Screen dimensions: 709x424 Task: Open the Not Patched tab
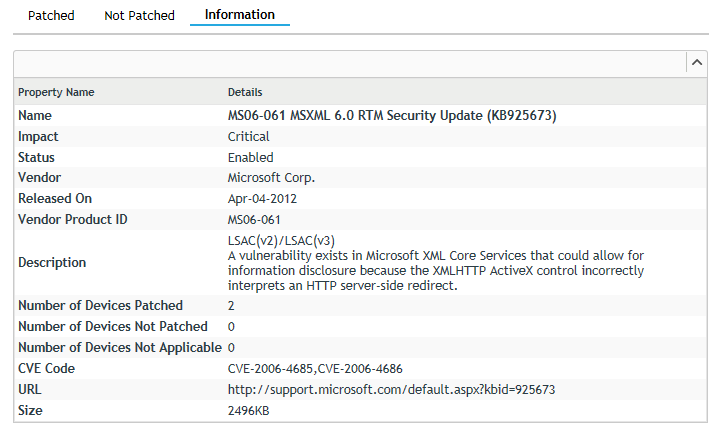pos(139,16)
